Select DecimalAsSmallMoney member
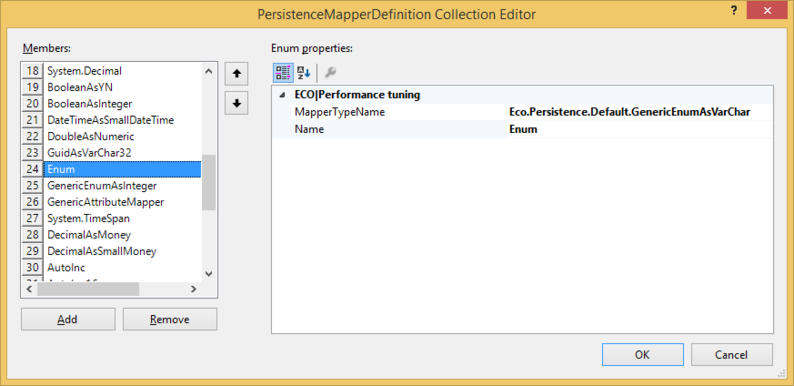This screenshot has height=386, width=794. pos(122,251)
